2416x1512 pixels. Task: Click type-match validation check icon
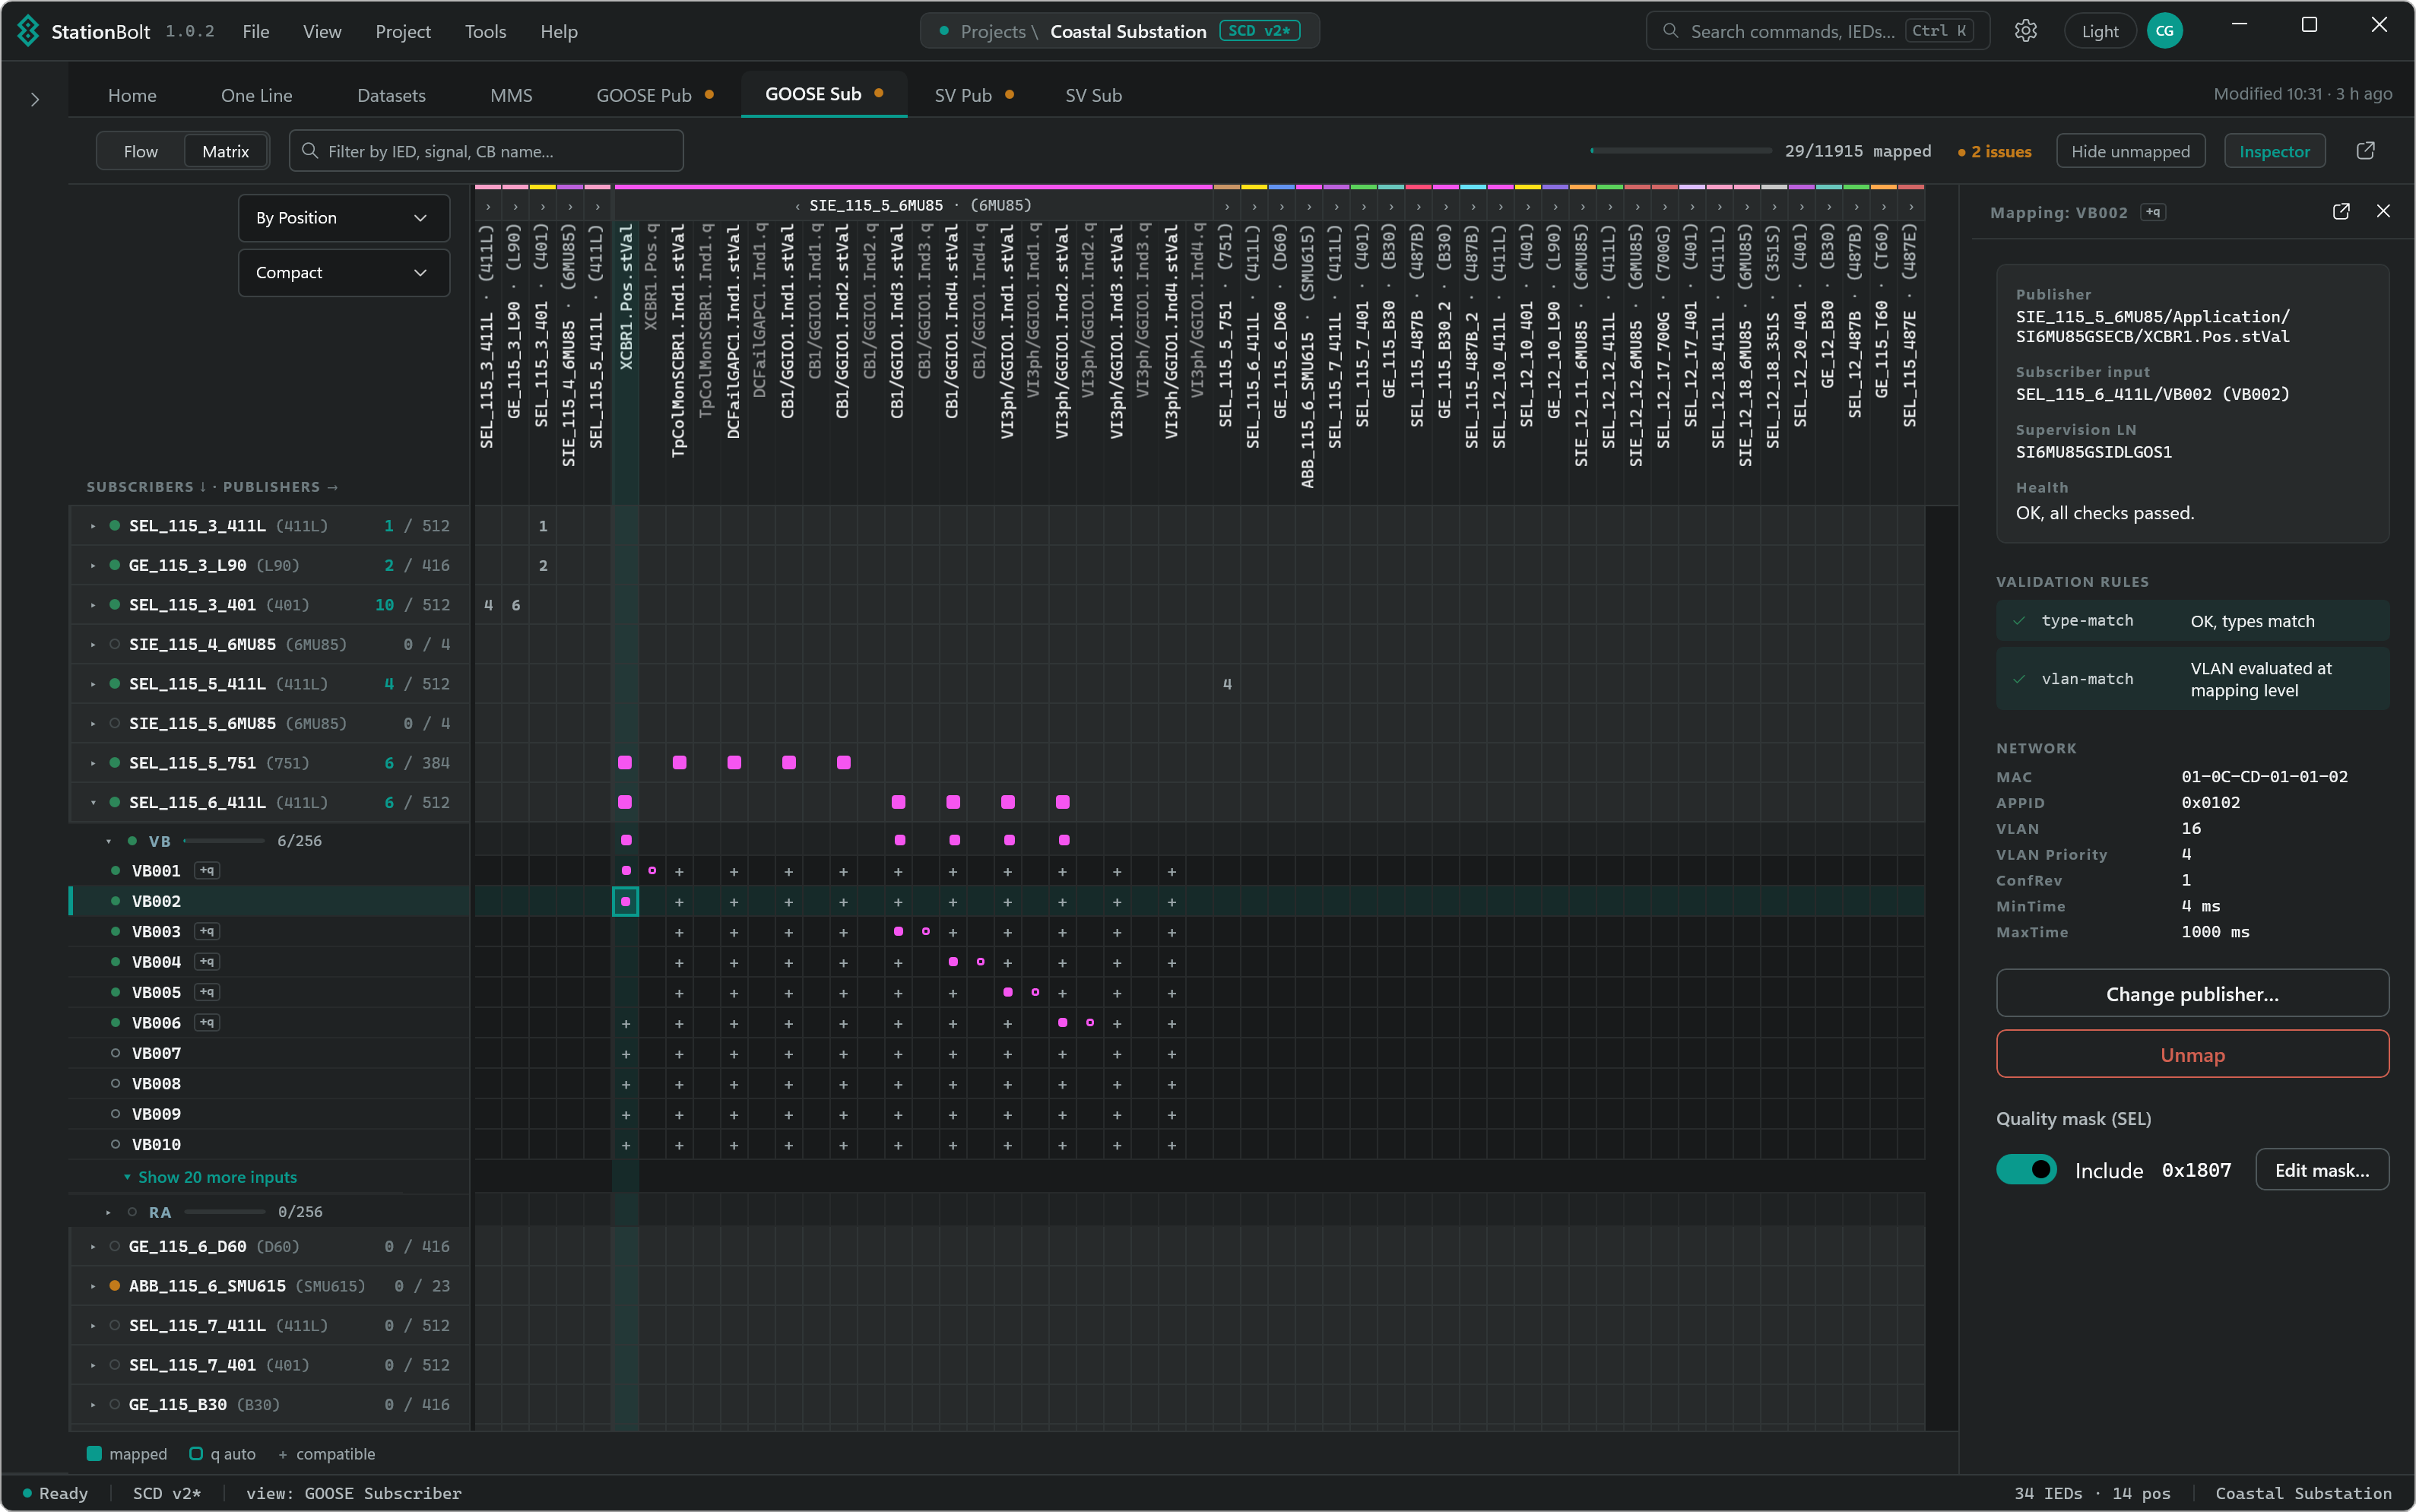tap(2019, 621)
